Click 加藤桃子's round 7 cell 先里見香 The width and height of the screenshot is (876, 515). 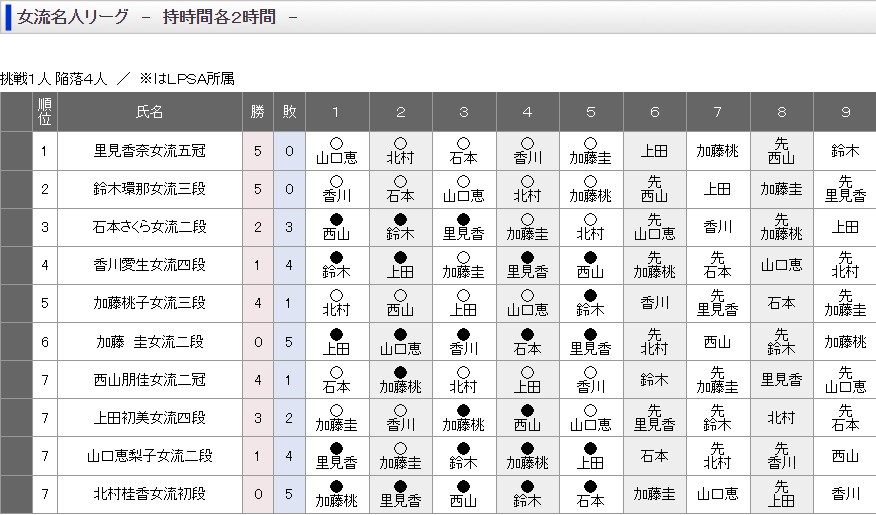coord(718,303)
